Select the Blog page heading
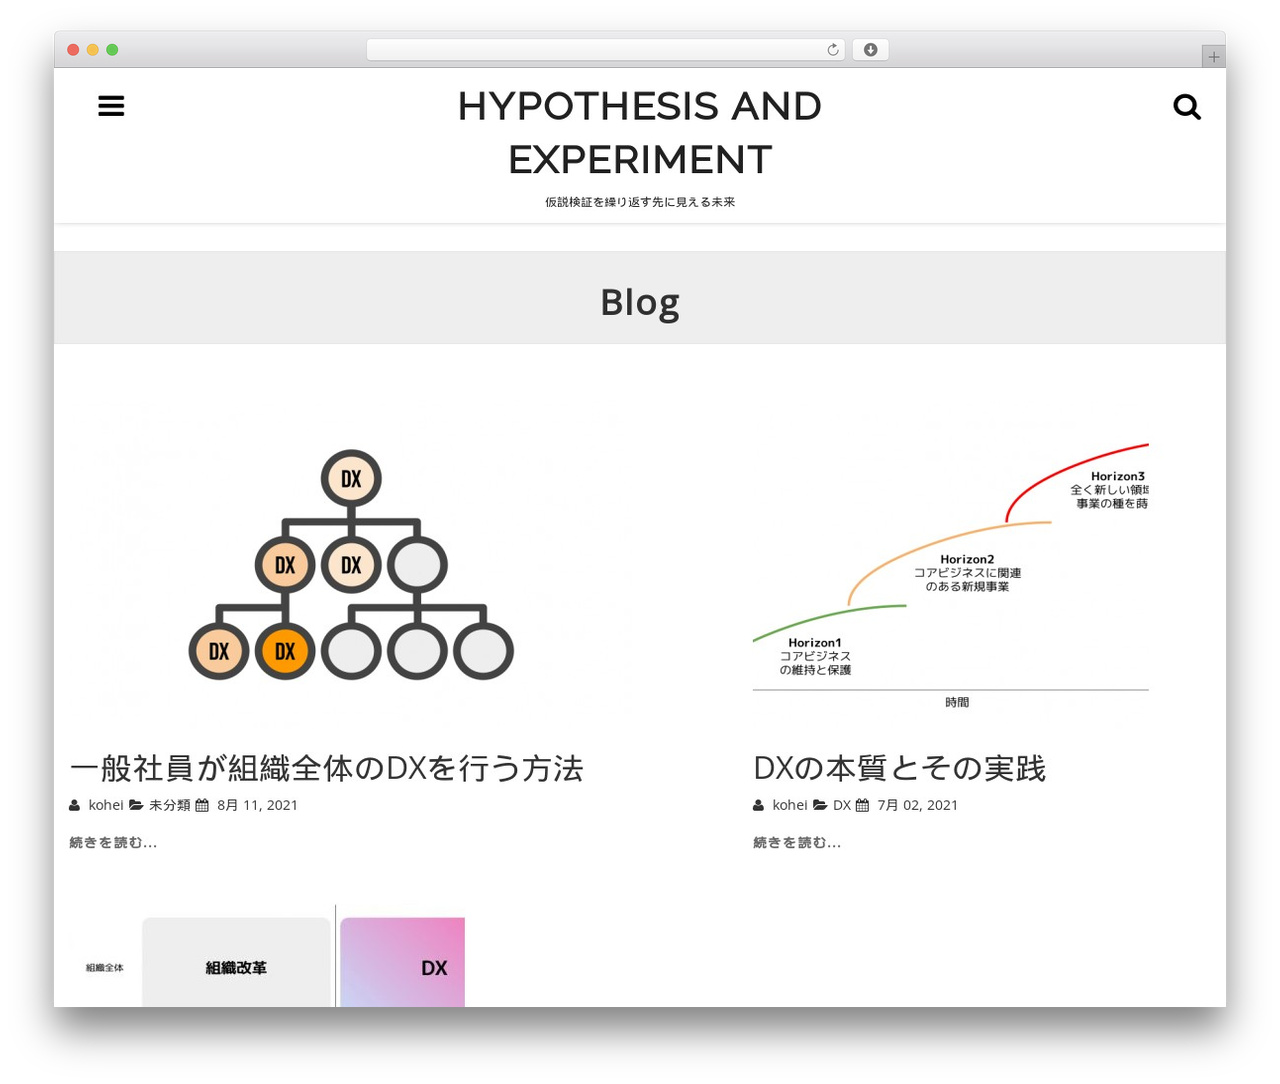Screen dimensions: 1280x1084 640,302
